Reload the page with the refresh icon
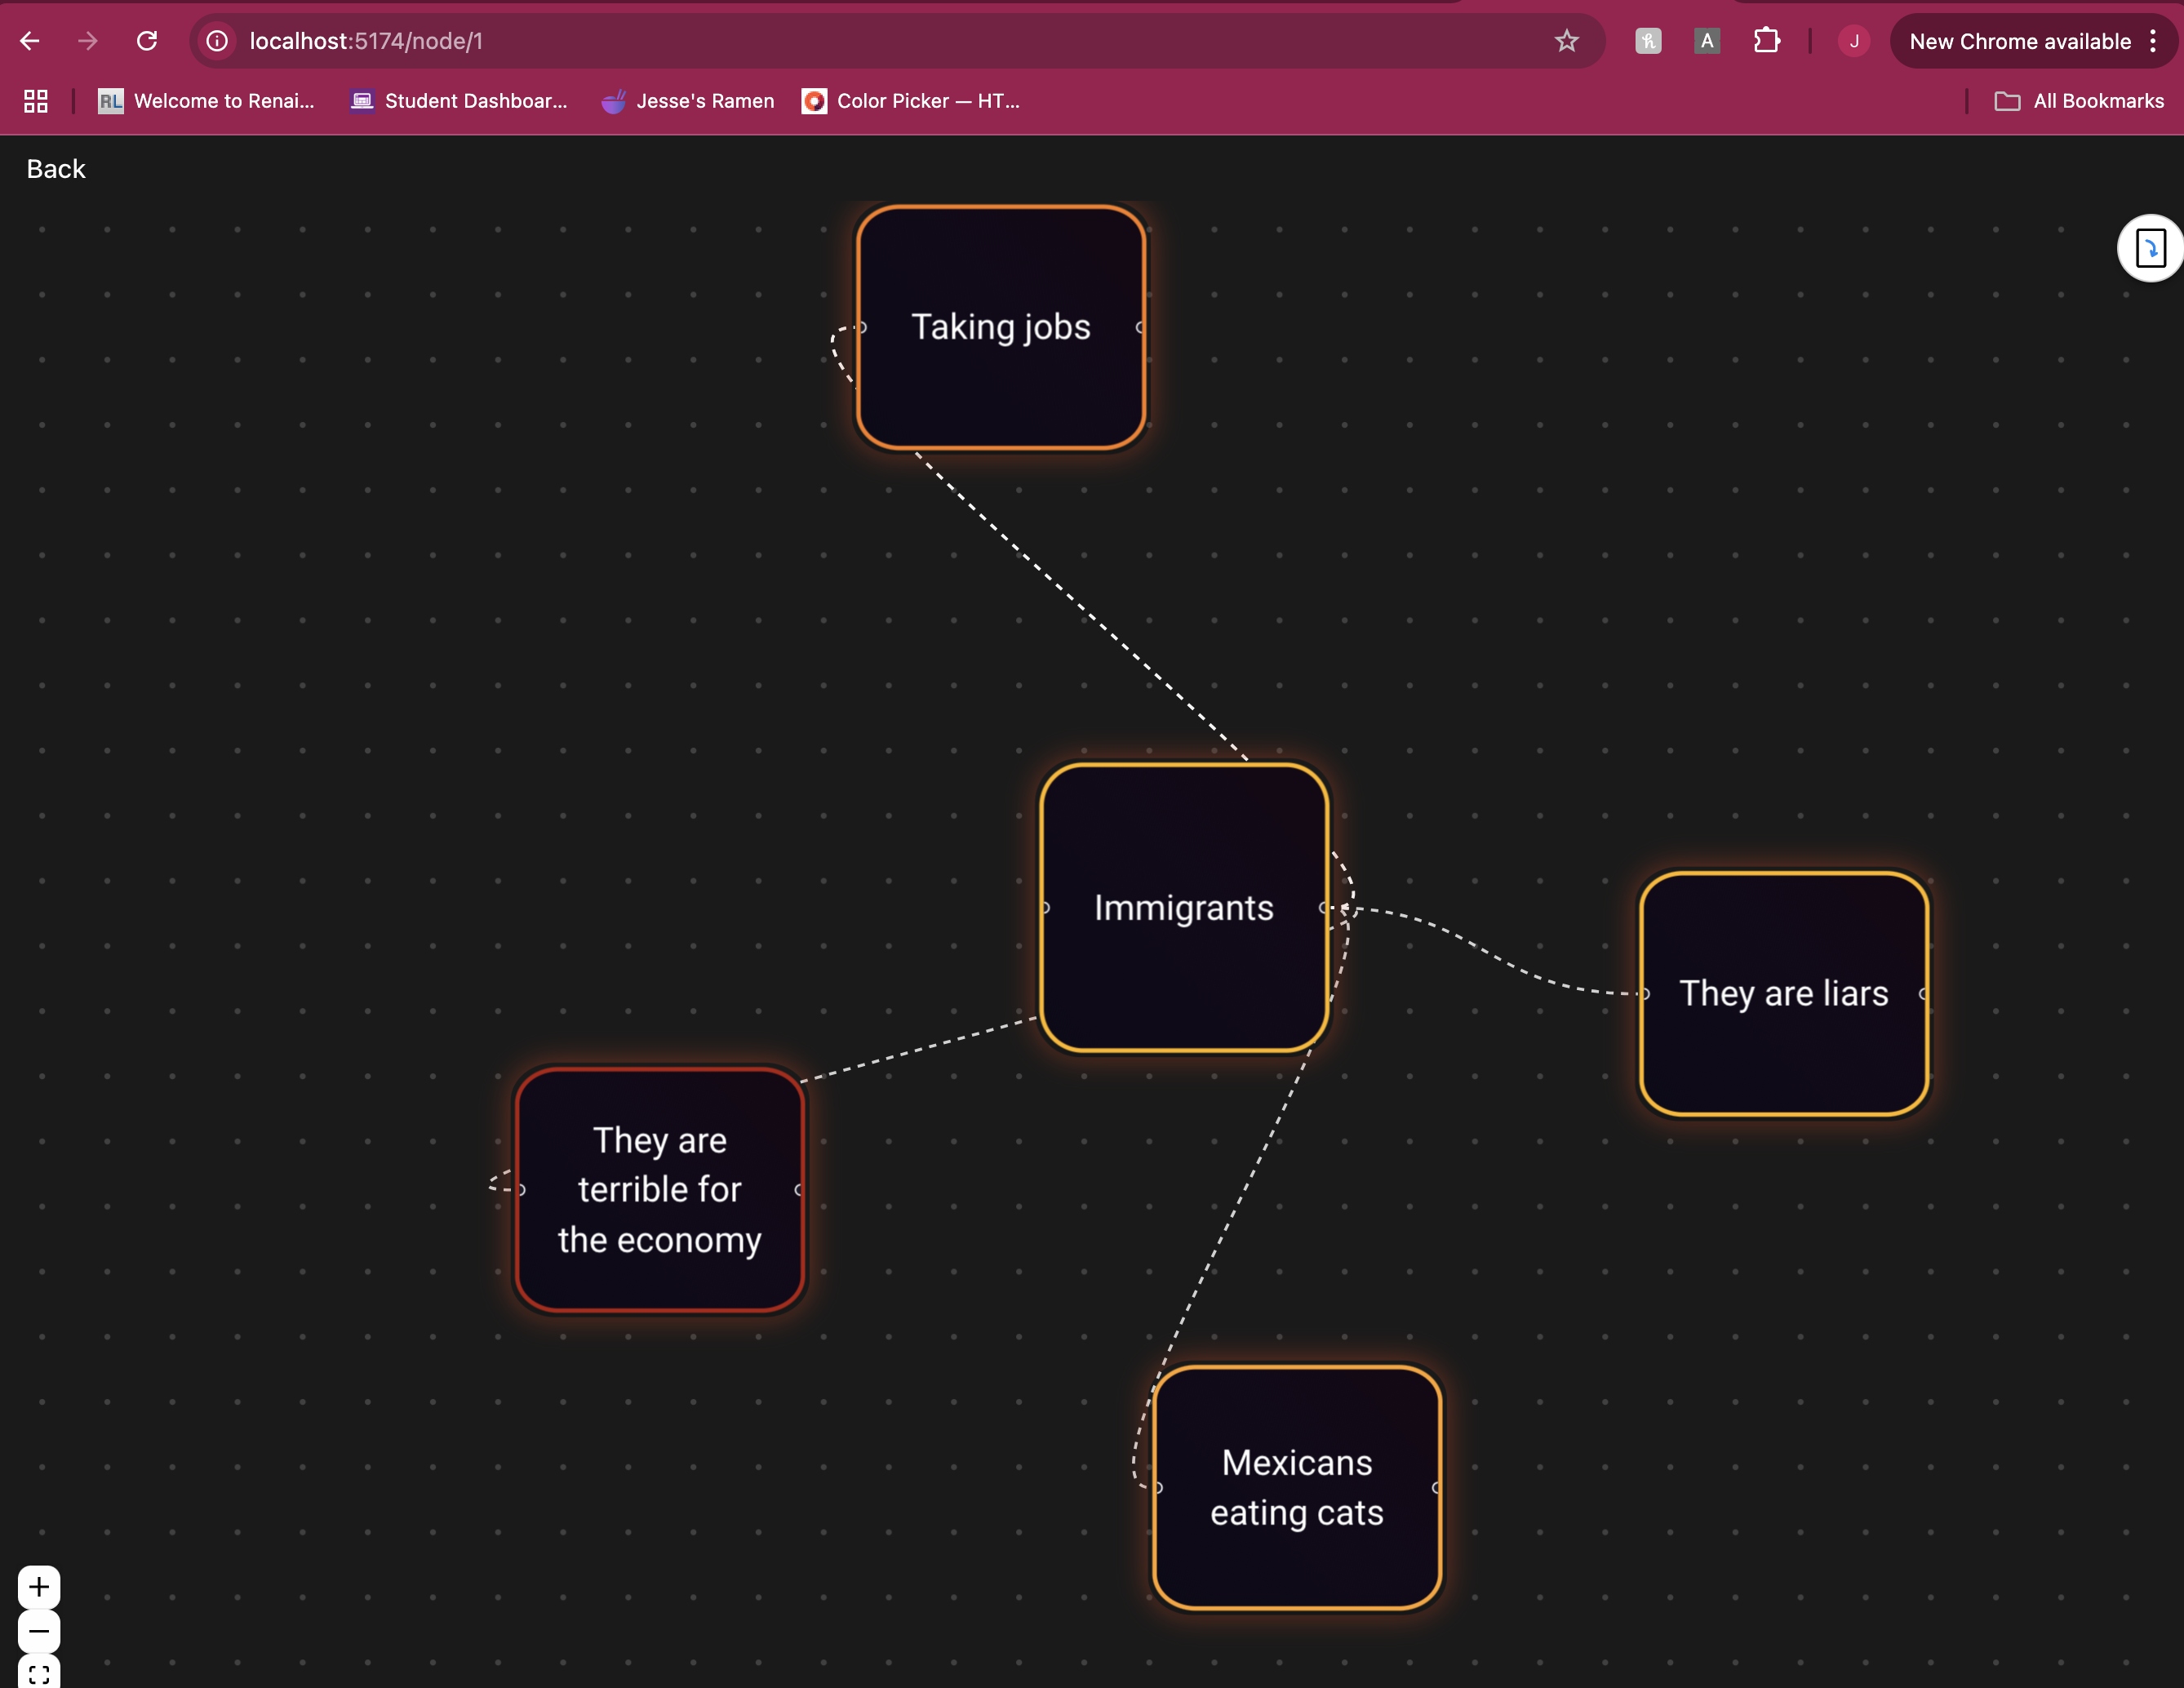 pyautogui.click(x=147, y=41)
